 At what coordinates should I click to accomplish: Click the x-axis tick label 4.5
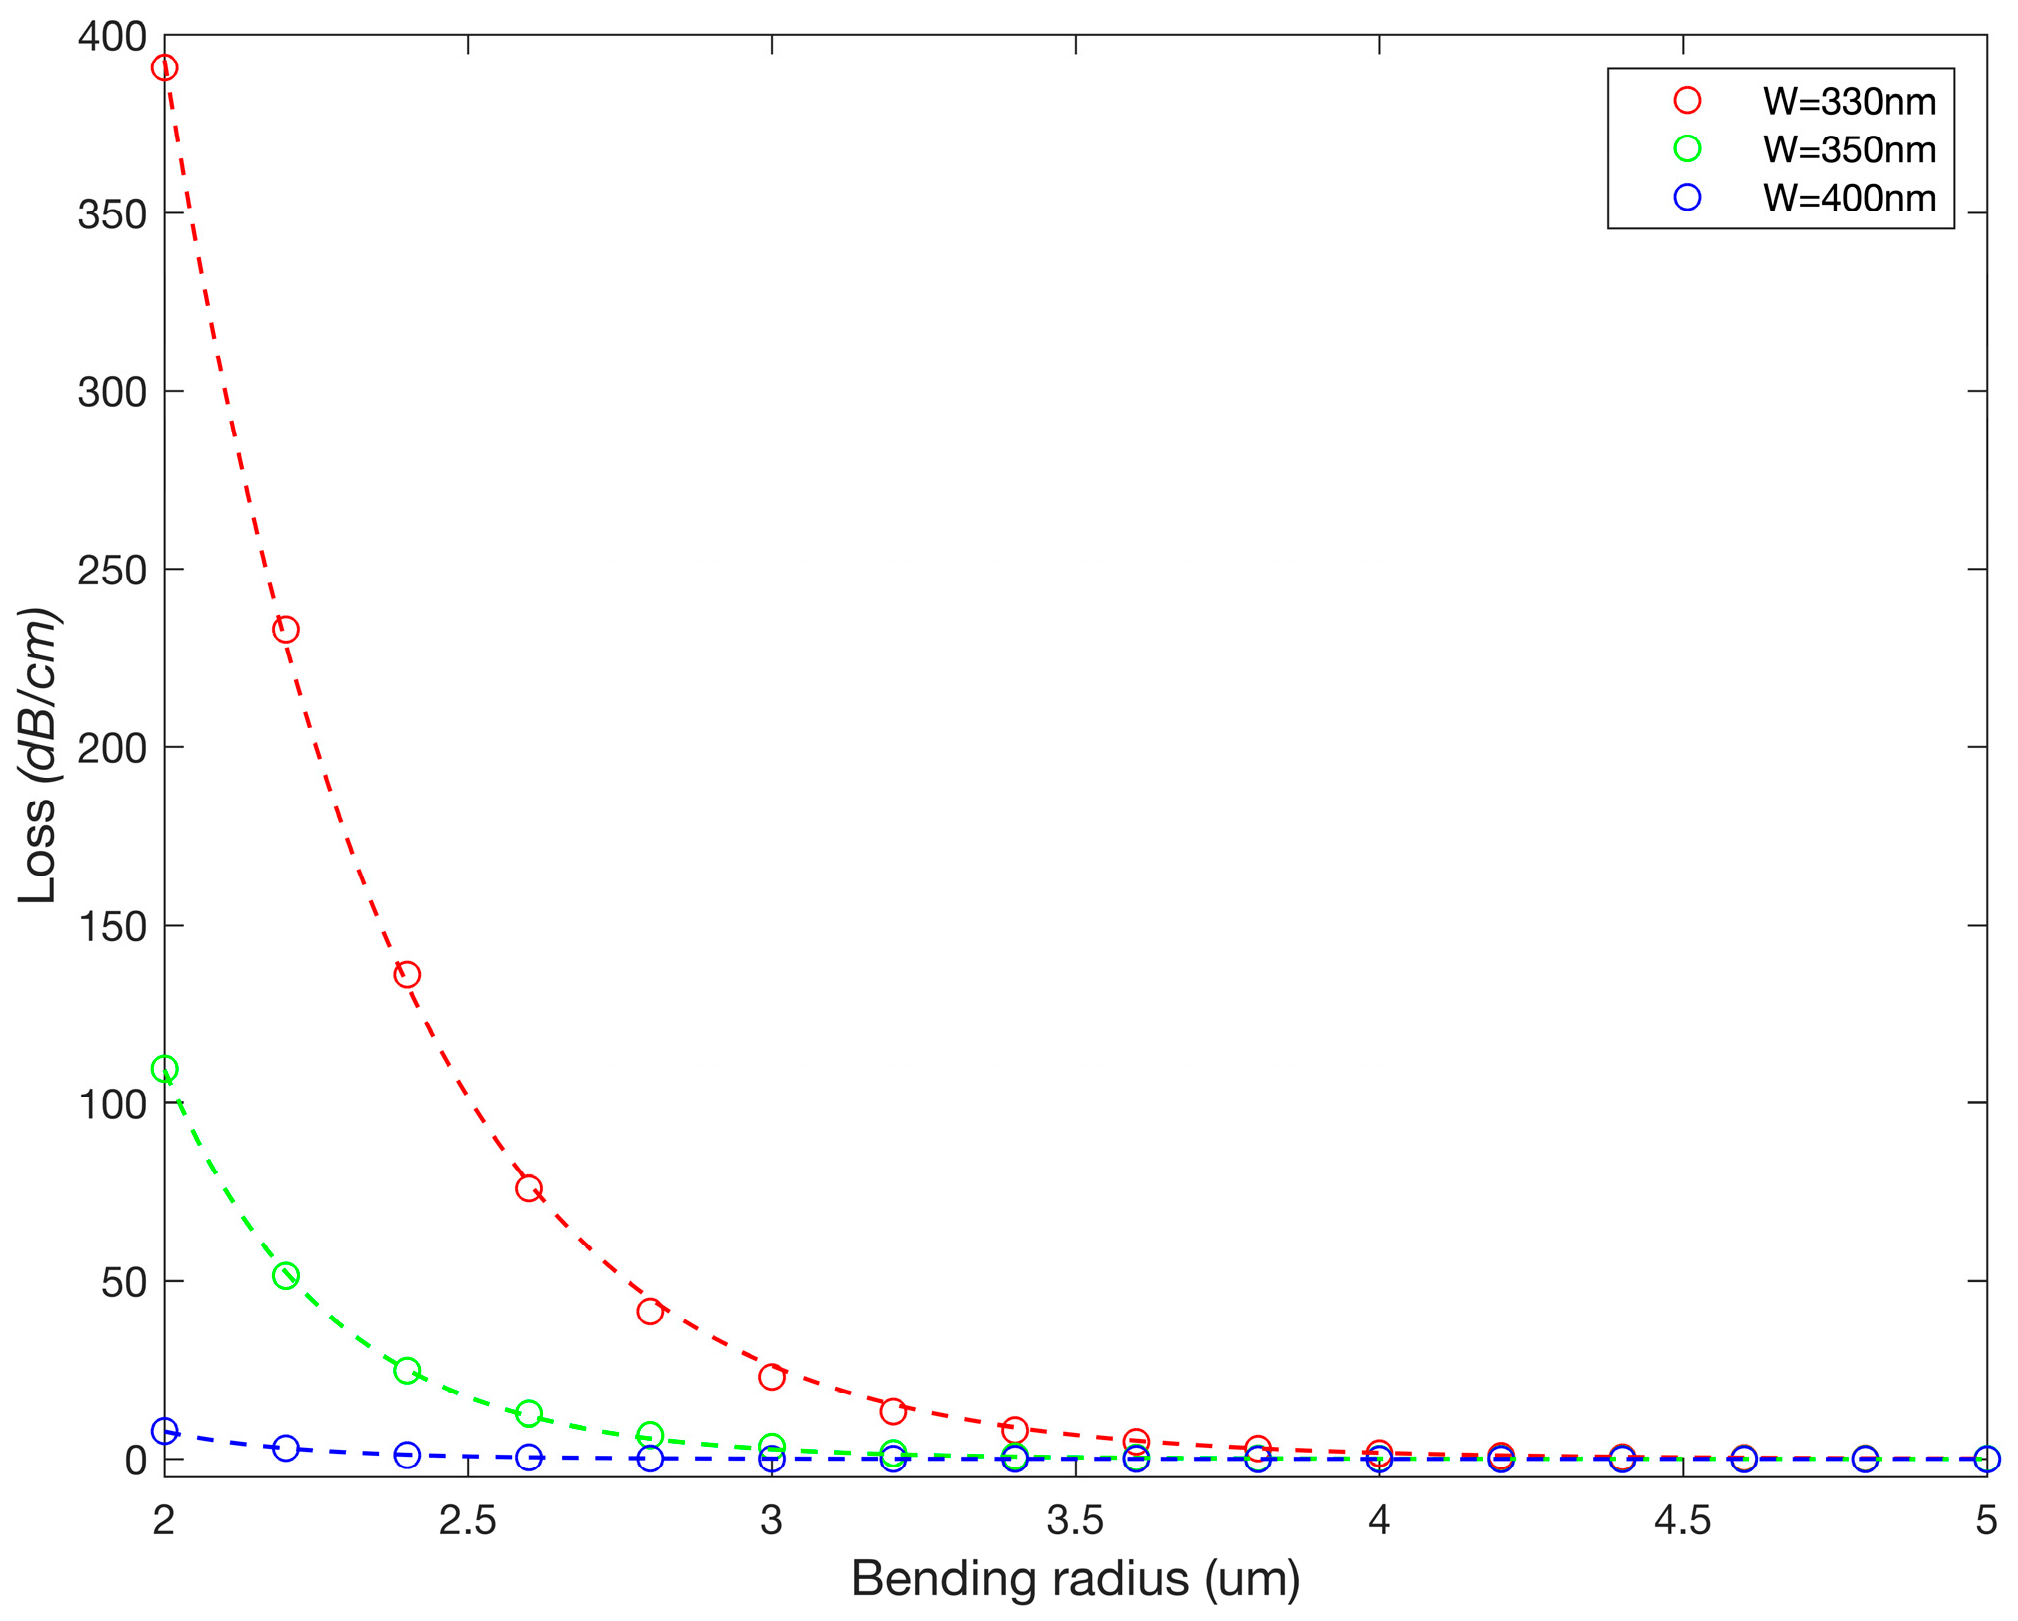(x=1682, y=1520)
